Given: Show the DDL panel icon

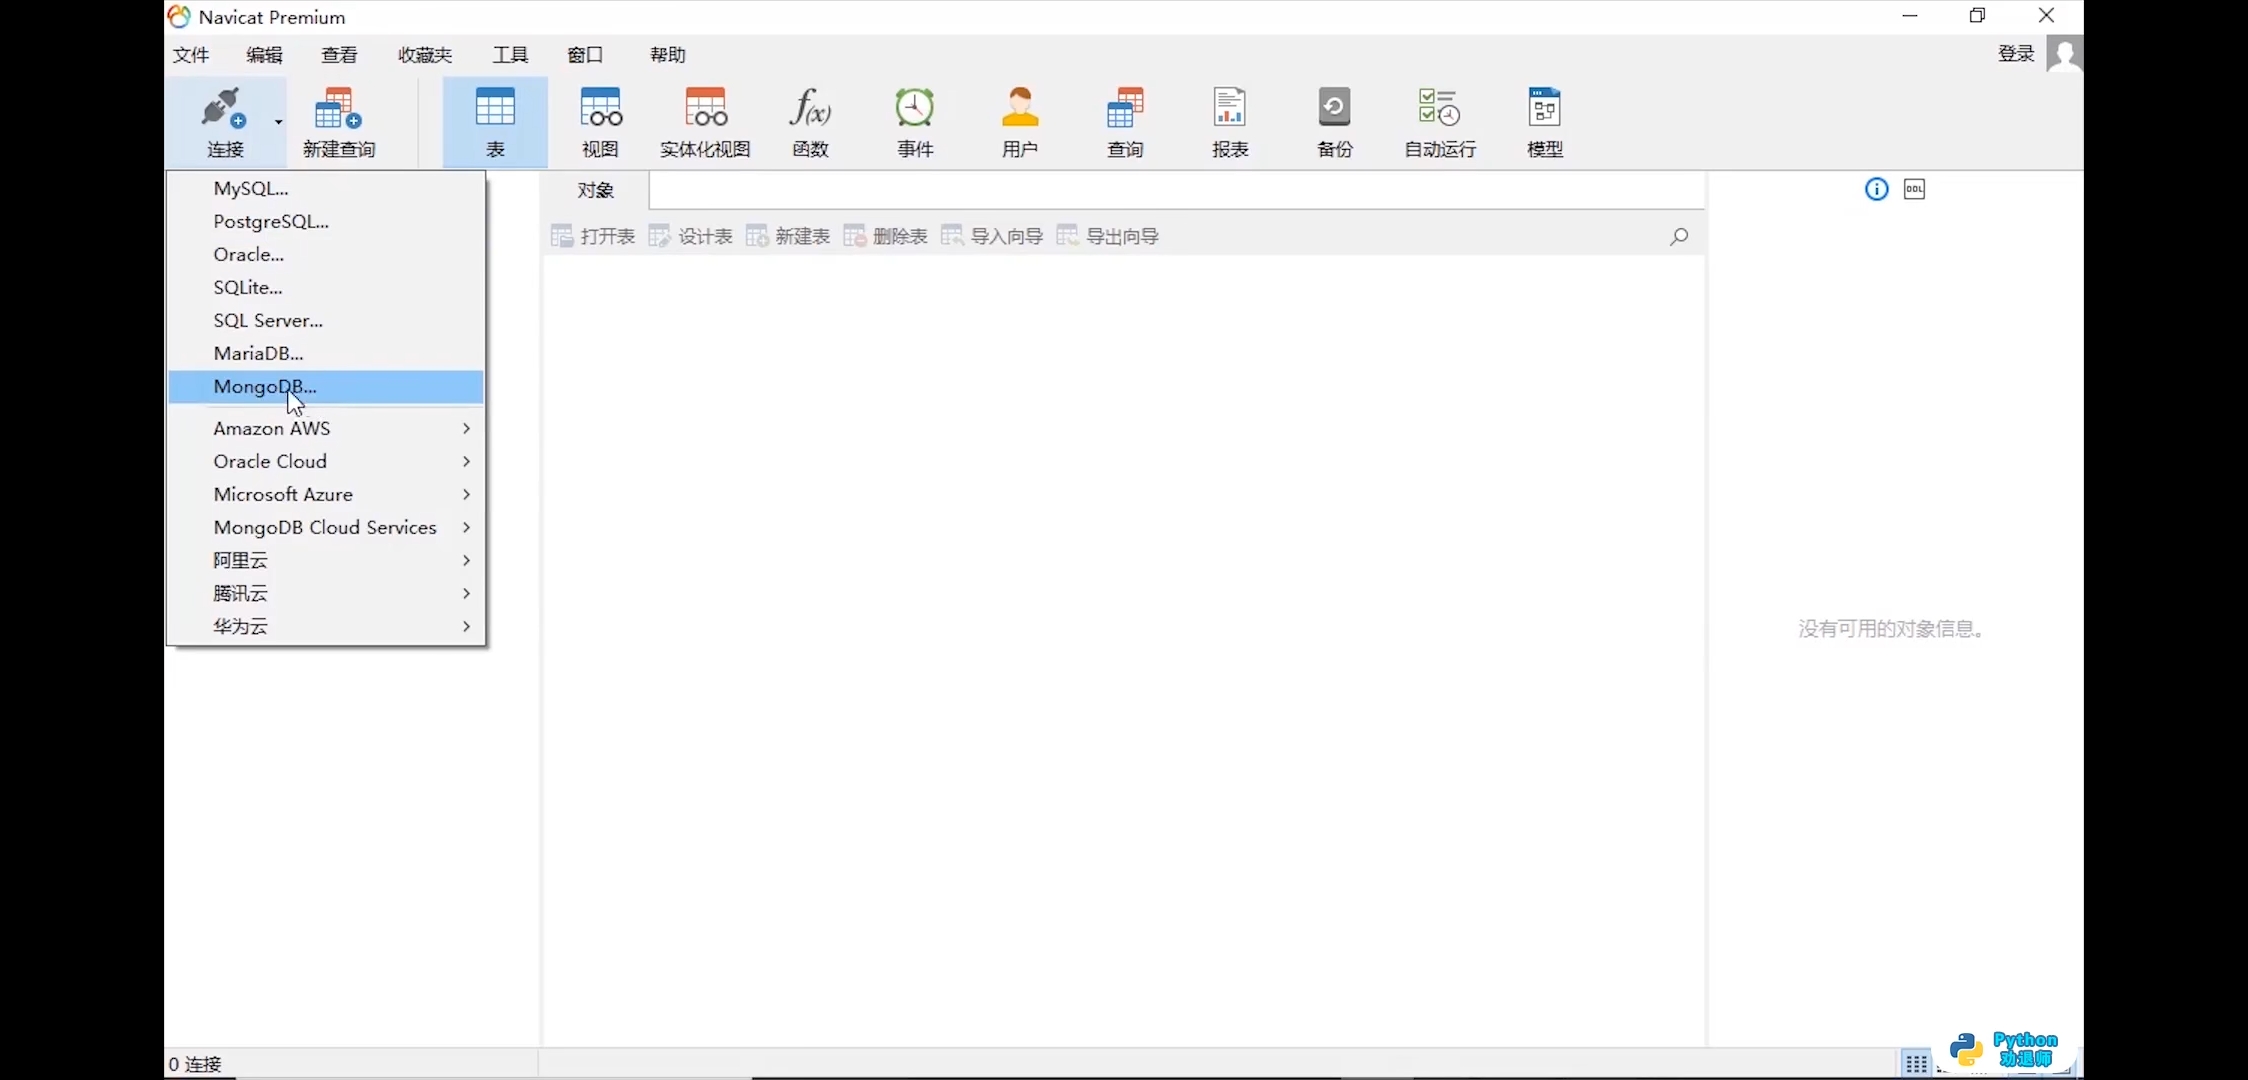Looking at the screenshot, I should 1914,189.
